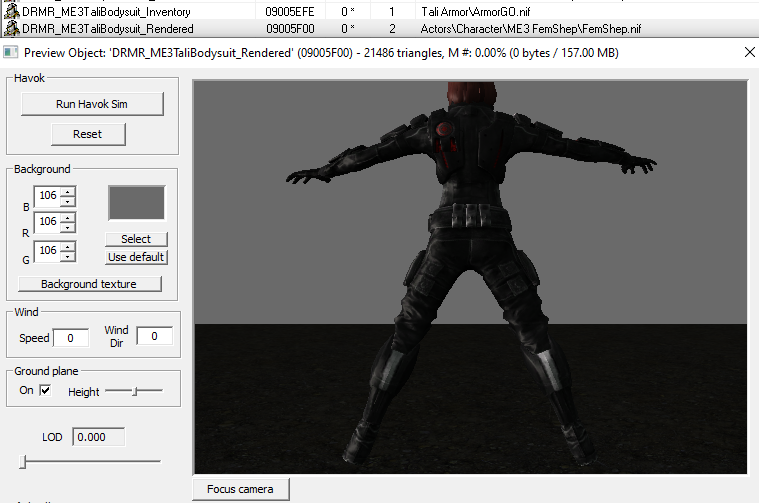The width and height of the screenshot is (759, 503).
Task: Click into the Wind Speed field
Action: tap(71, 337)
